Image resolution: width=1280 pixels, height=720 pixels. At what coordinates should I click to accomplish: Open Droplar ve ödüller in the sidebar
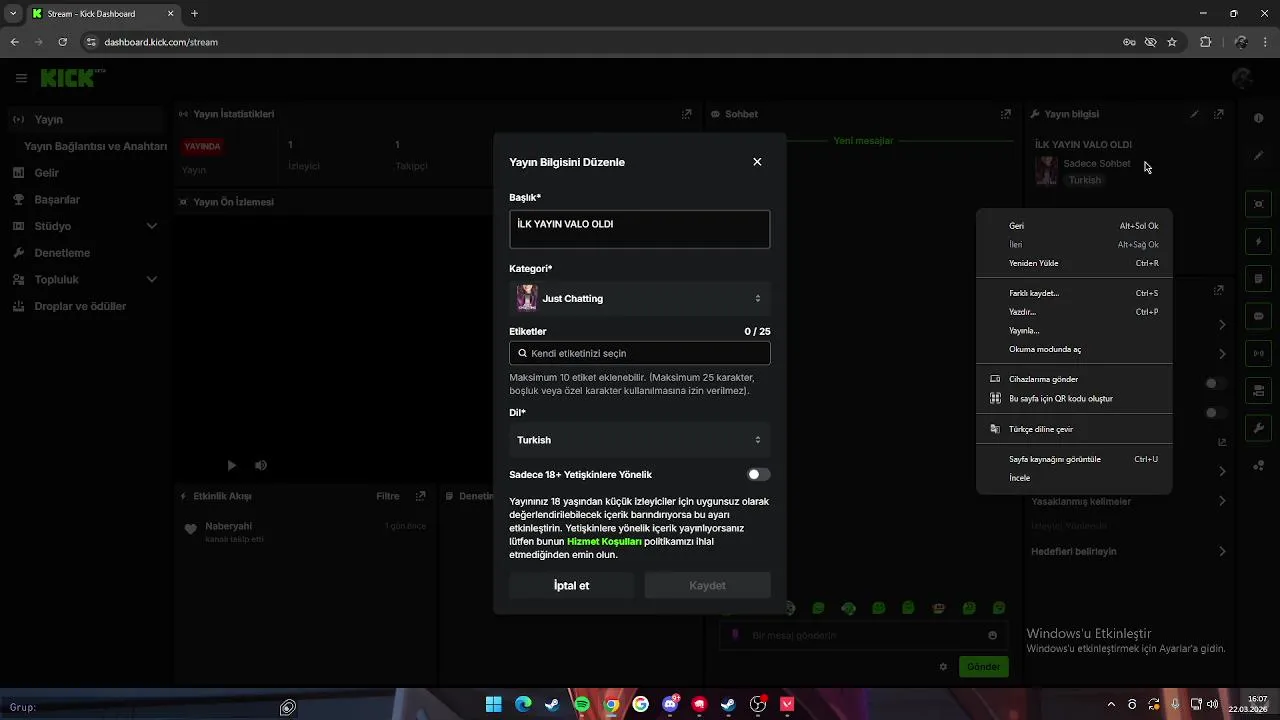80,306
